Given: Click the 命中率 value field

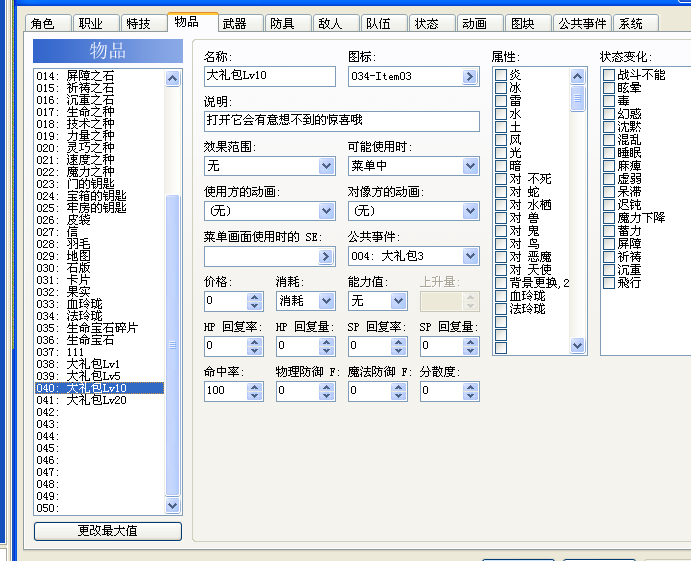Looking at the screenshot, I should pos(226,391).
